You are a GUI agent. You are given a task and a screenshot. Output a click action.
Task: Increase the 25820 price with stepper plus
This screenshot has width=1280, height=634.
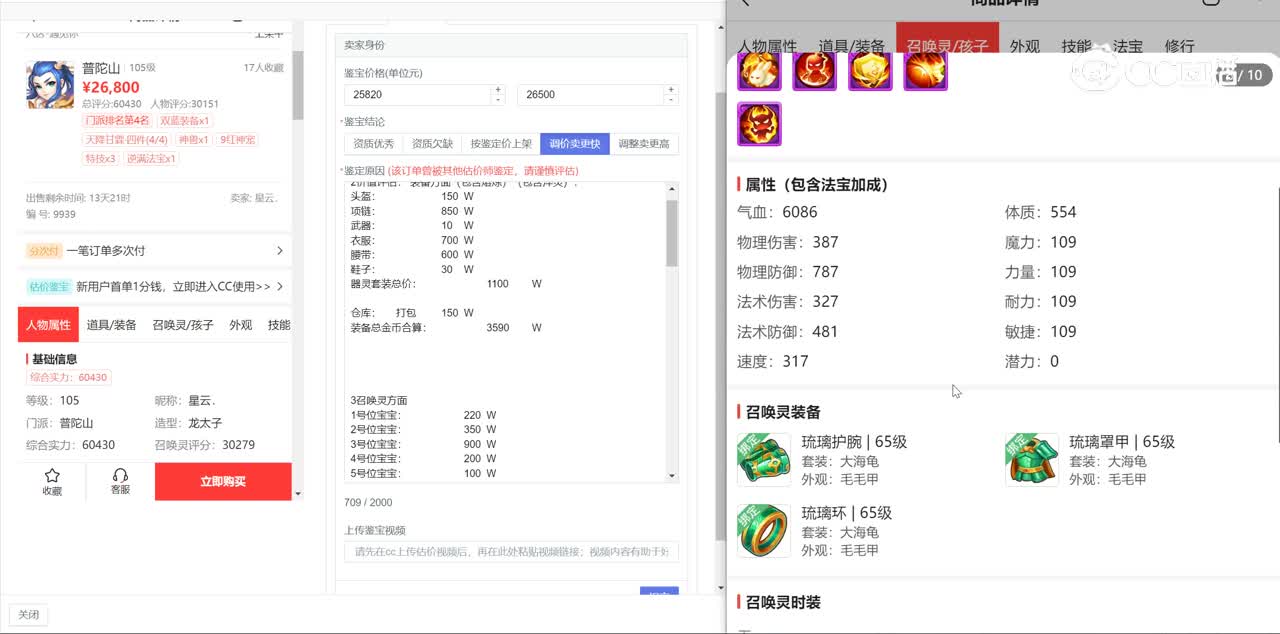(x=498, y=89)
